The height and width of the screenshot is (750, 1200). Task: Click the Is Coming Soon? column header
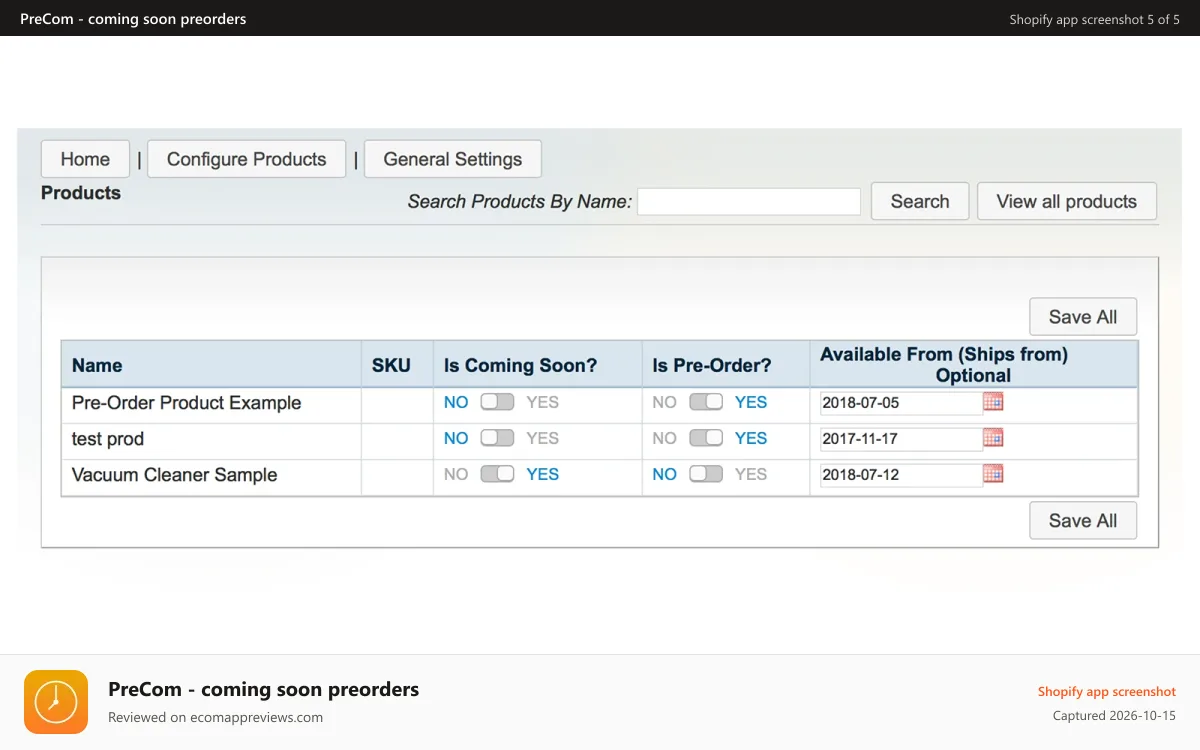(538, 365)
